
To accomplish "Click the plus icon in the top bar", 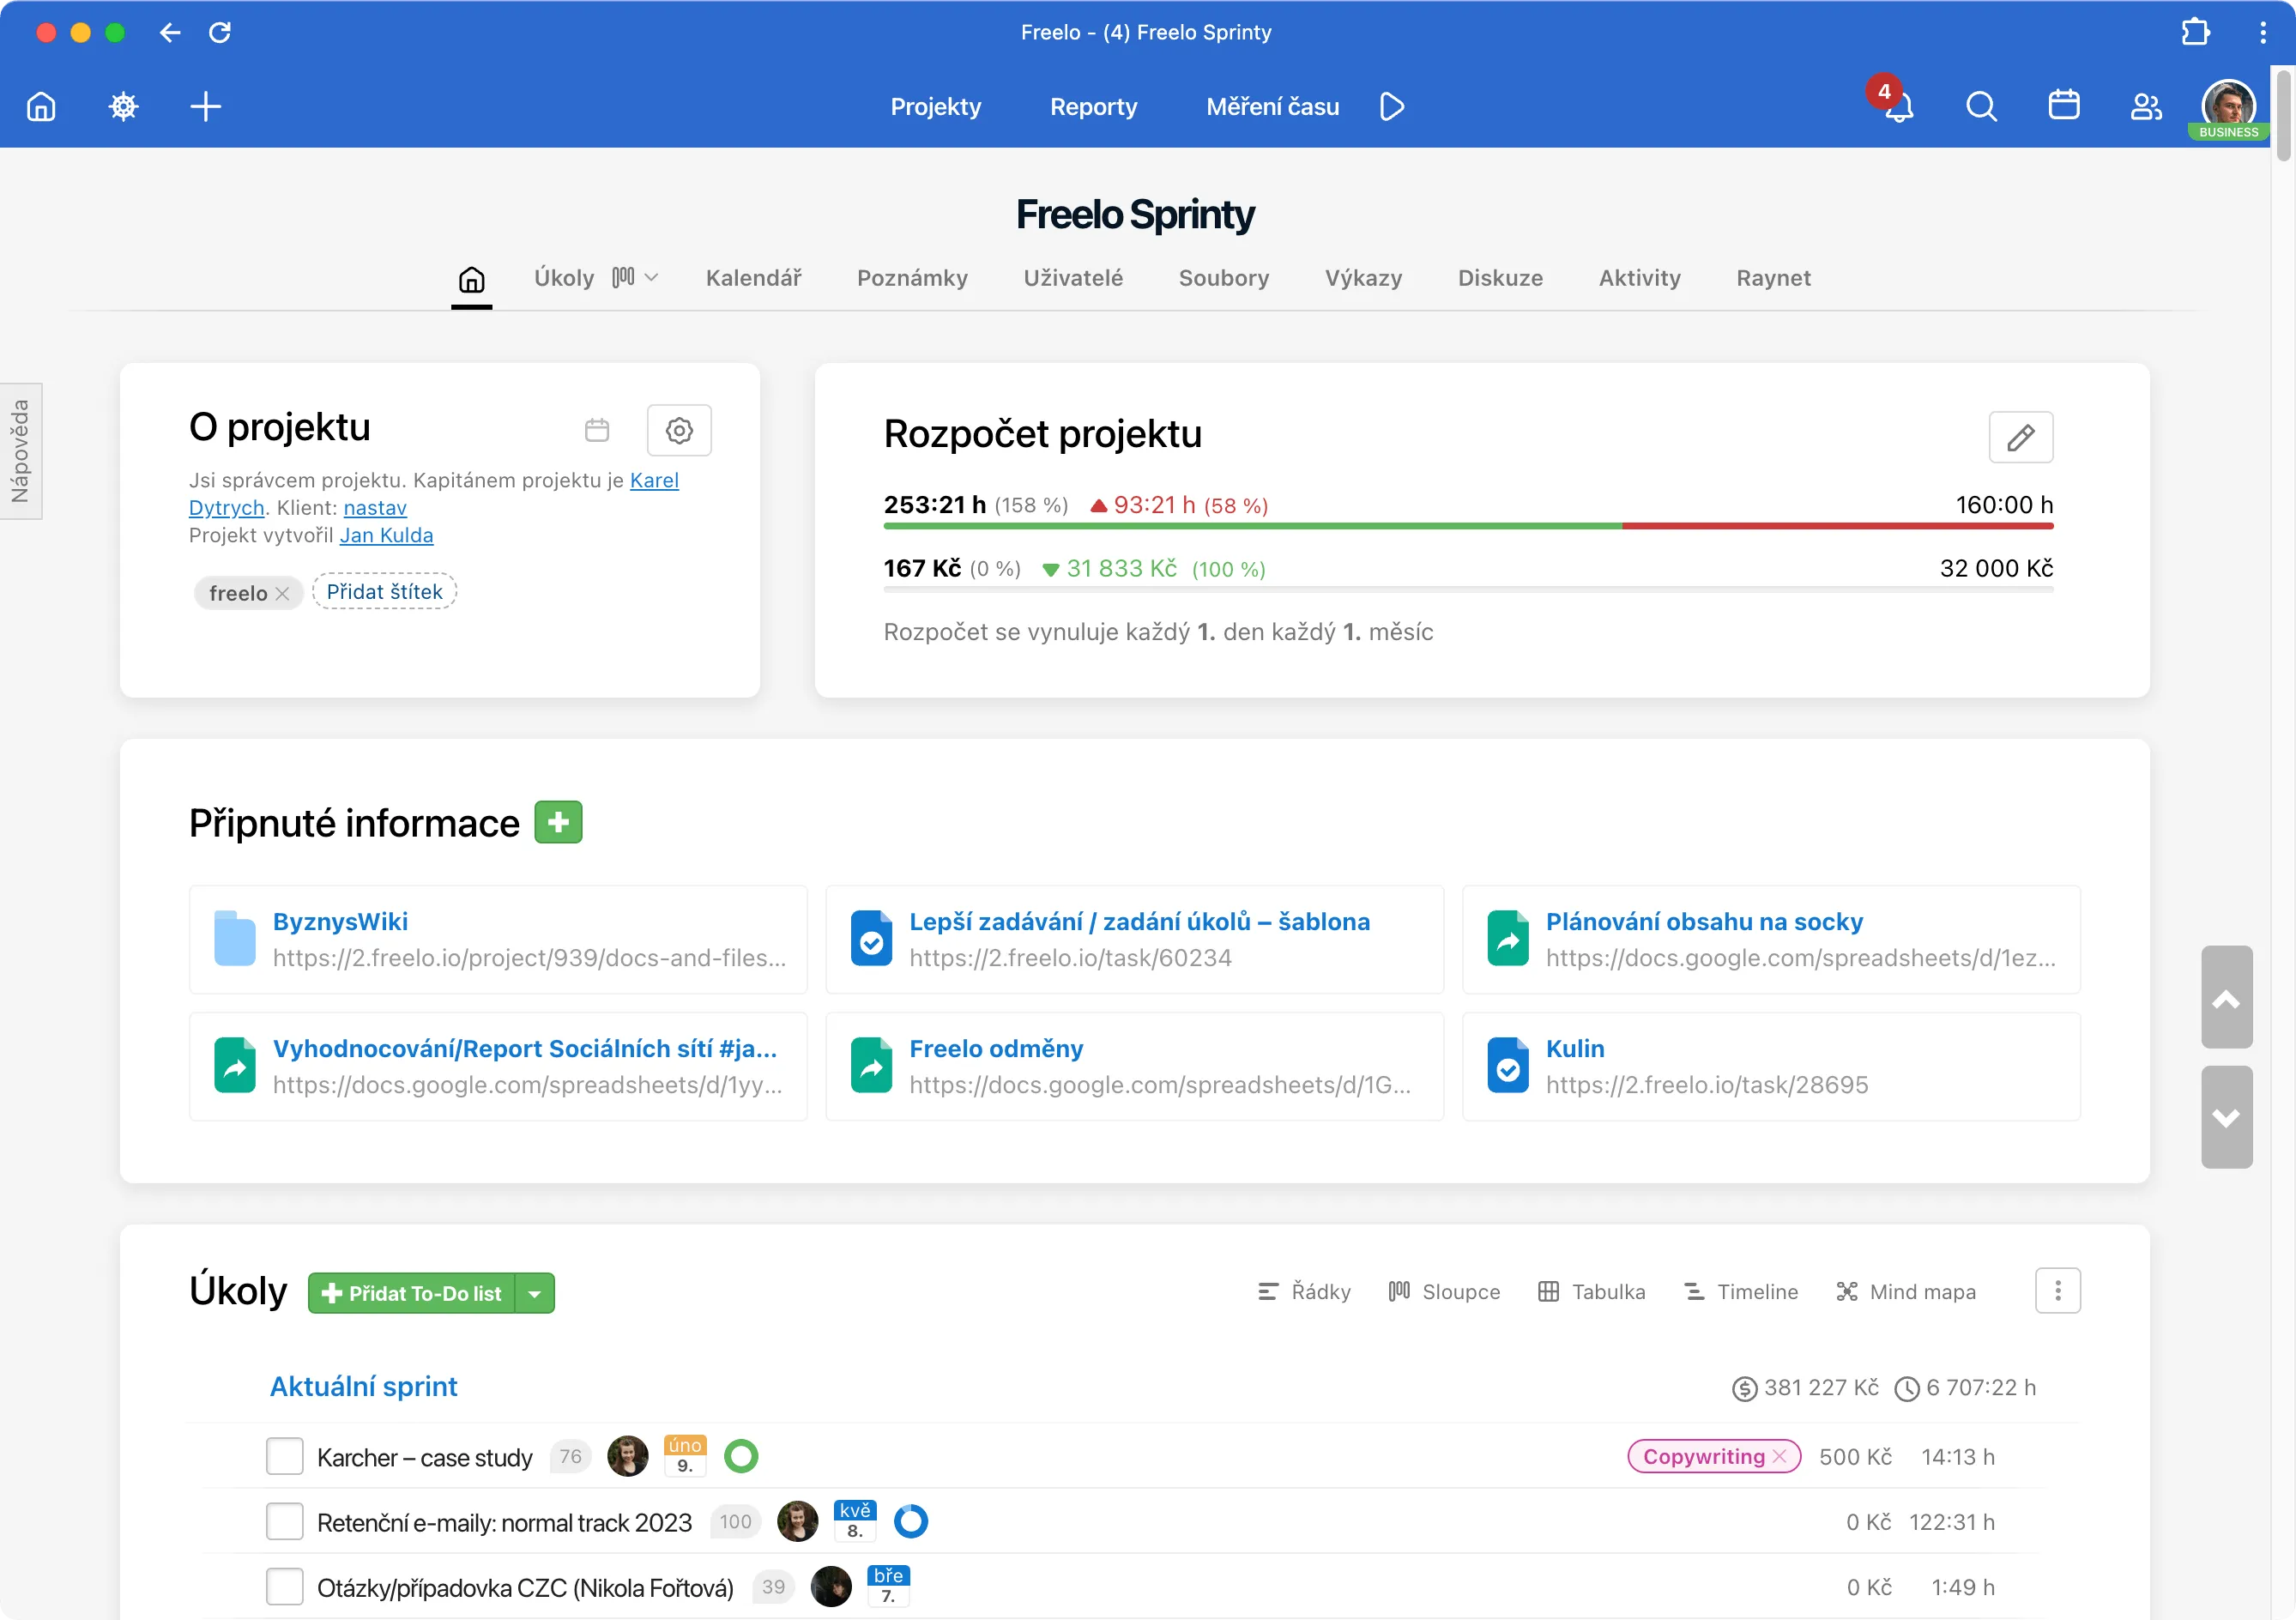I will click(206, 106).
